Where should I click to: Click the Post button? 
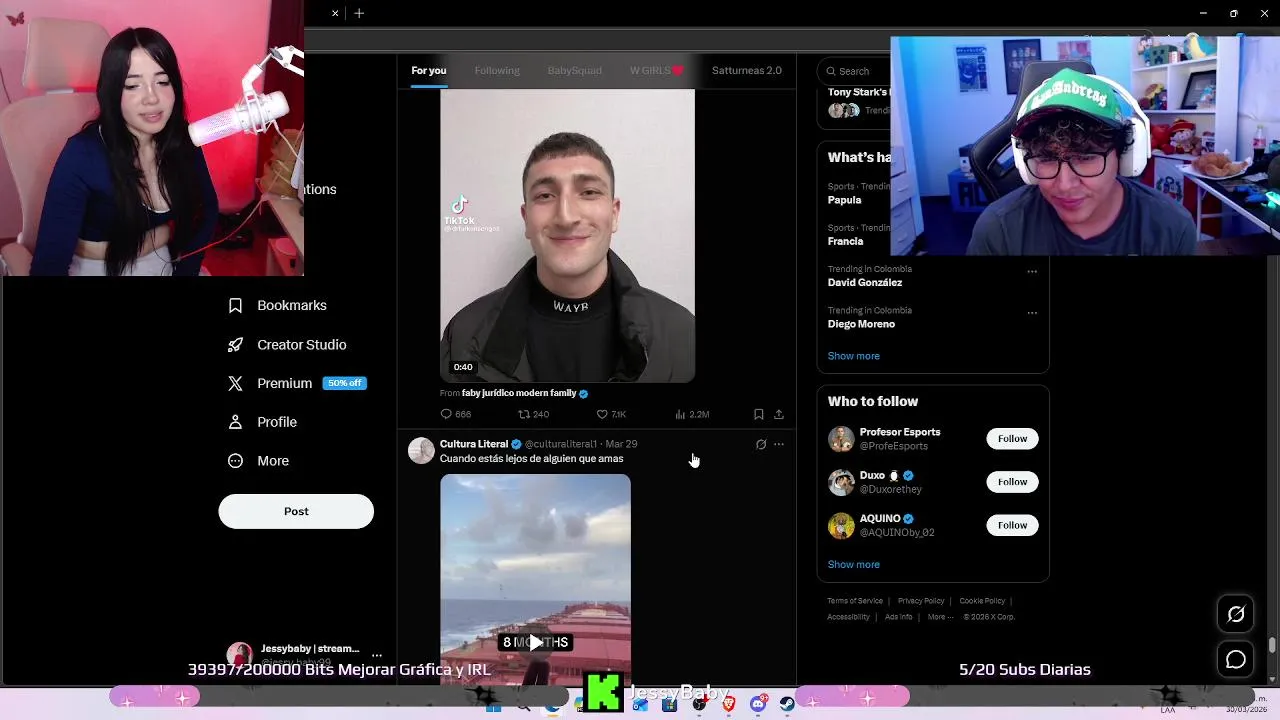[x=296, y=511]
